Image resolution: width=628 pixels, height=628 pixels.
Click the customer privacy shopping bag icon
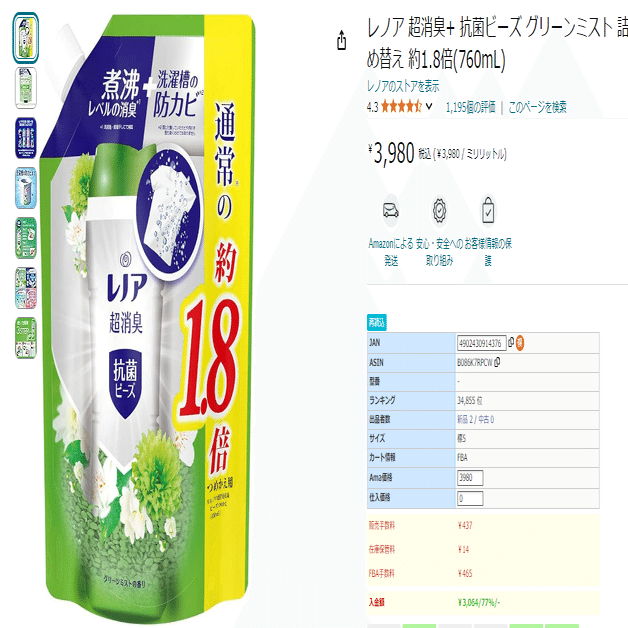click(x=488, y=209)
